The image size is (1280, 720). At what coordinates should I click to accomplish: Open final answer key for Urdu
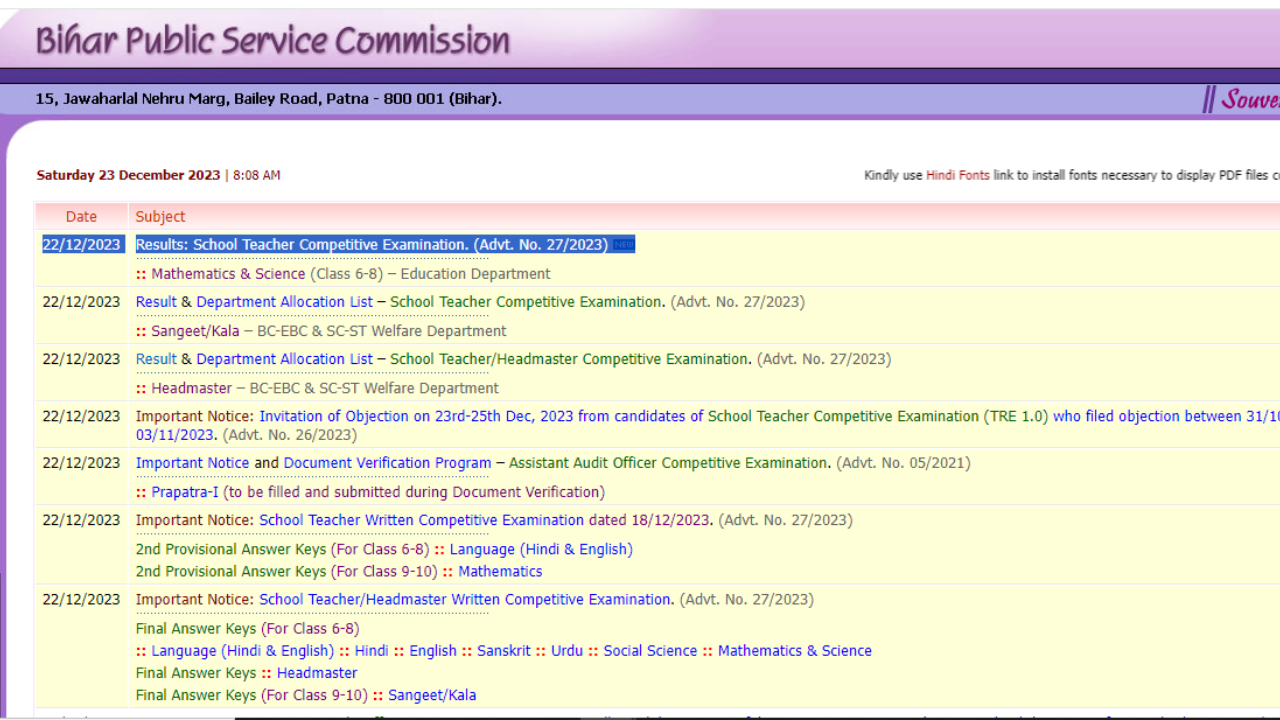[567, 650]
